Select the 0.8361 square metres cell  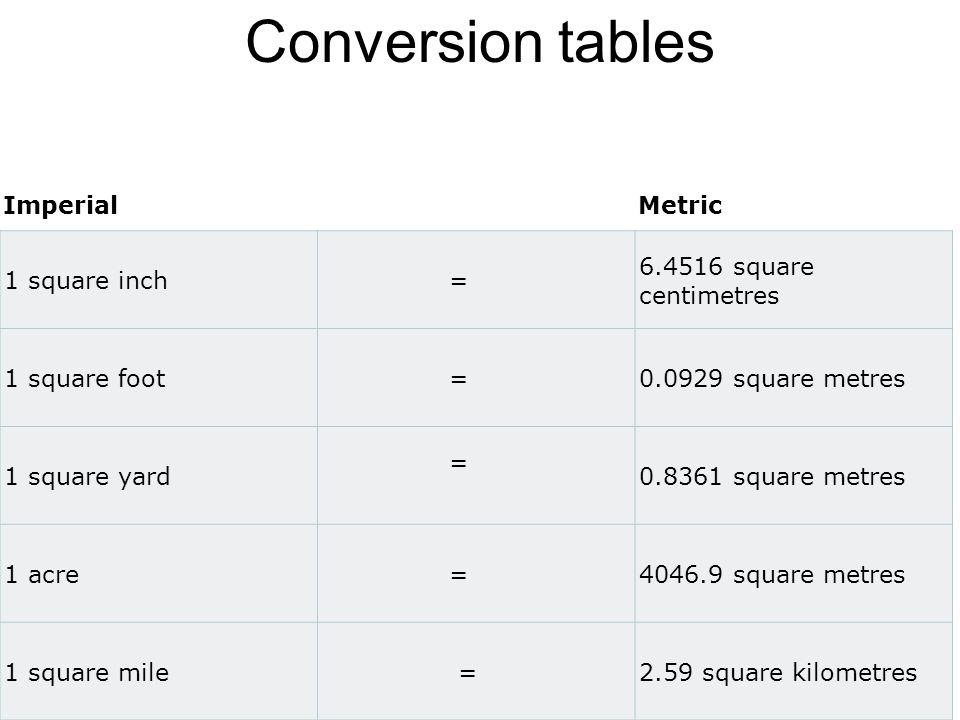click(793, 476)
